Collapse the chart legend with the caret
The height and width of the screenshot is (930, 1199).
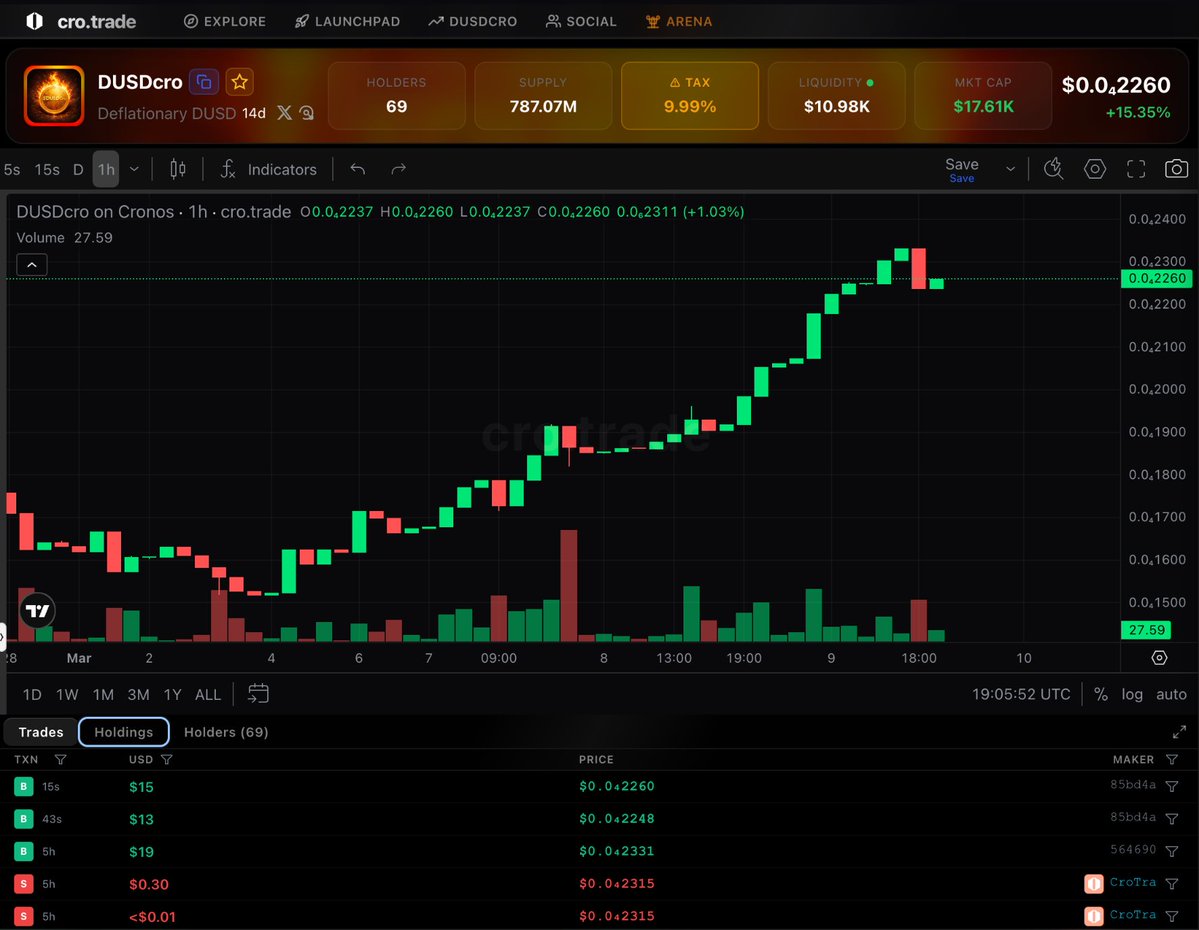(32, 265)
